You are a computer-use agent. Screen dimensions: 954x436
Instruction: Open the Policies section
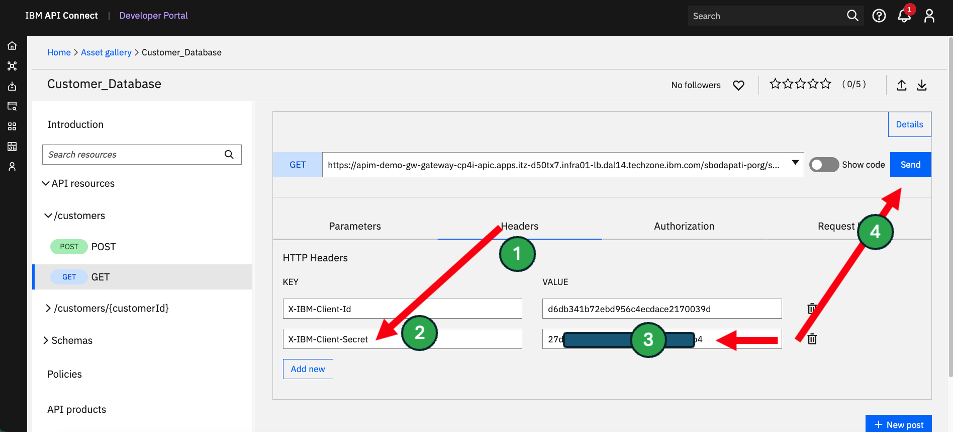(64, 374)
